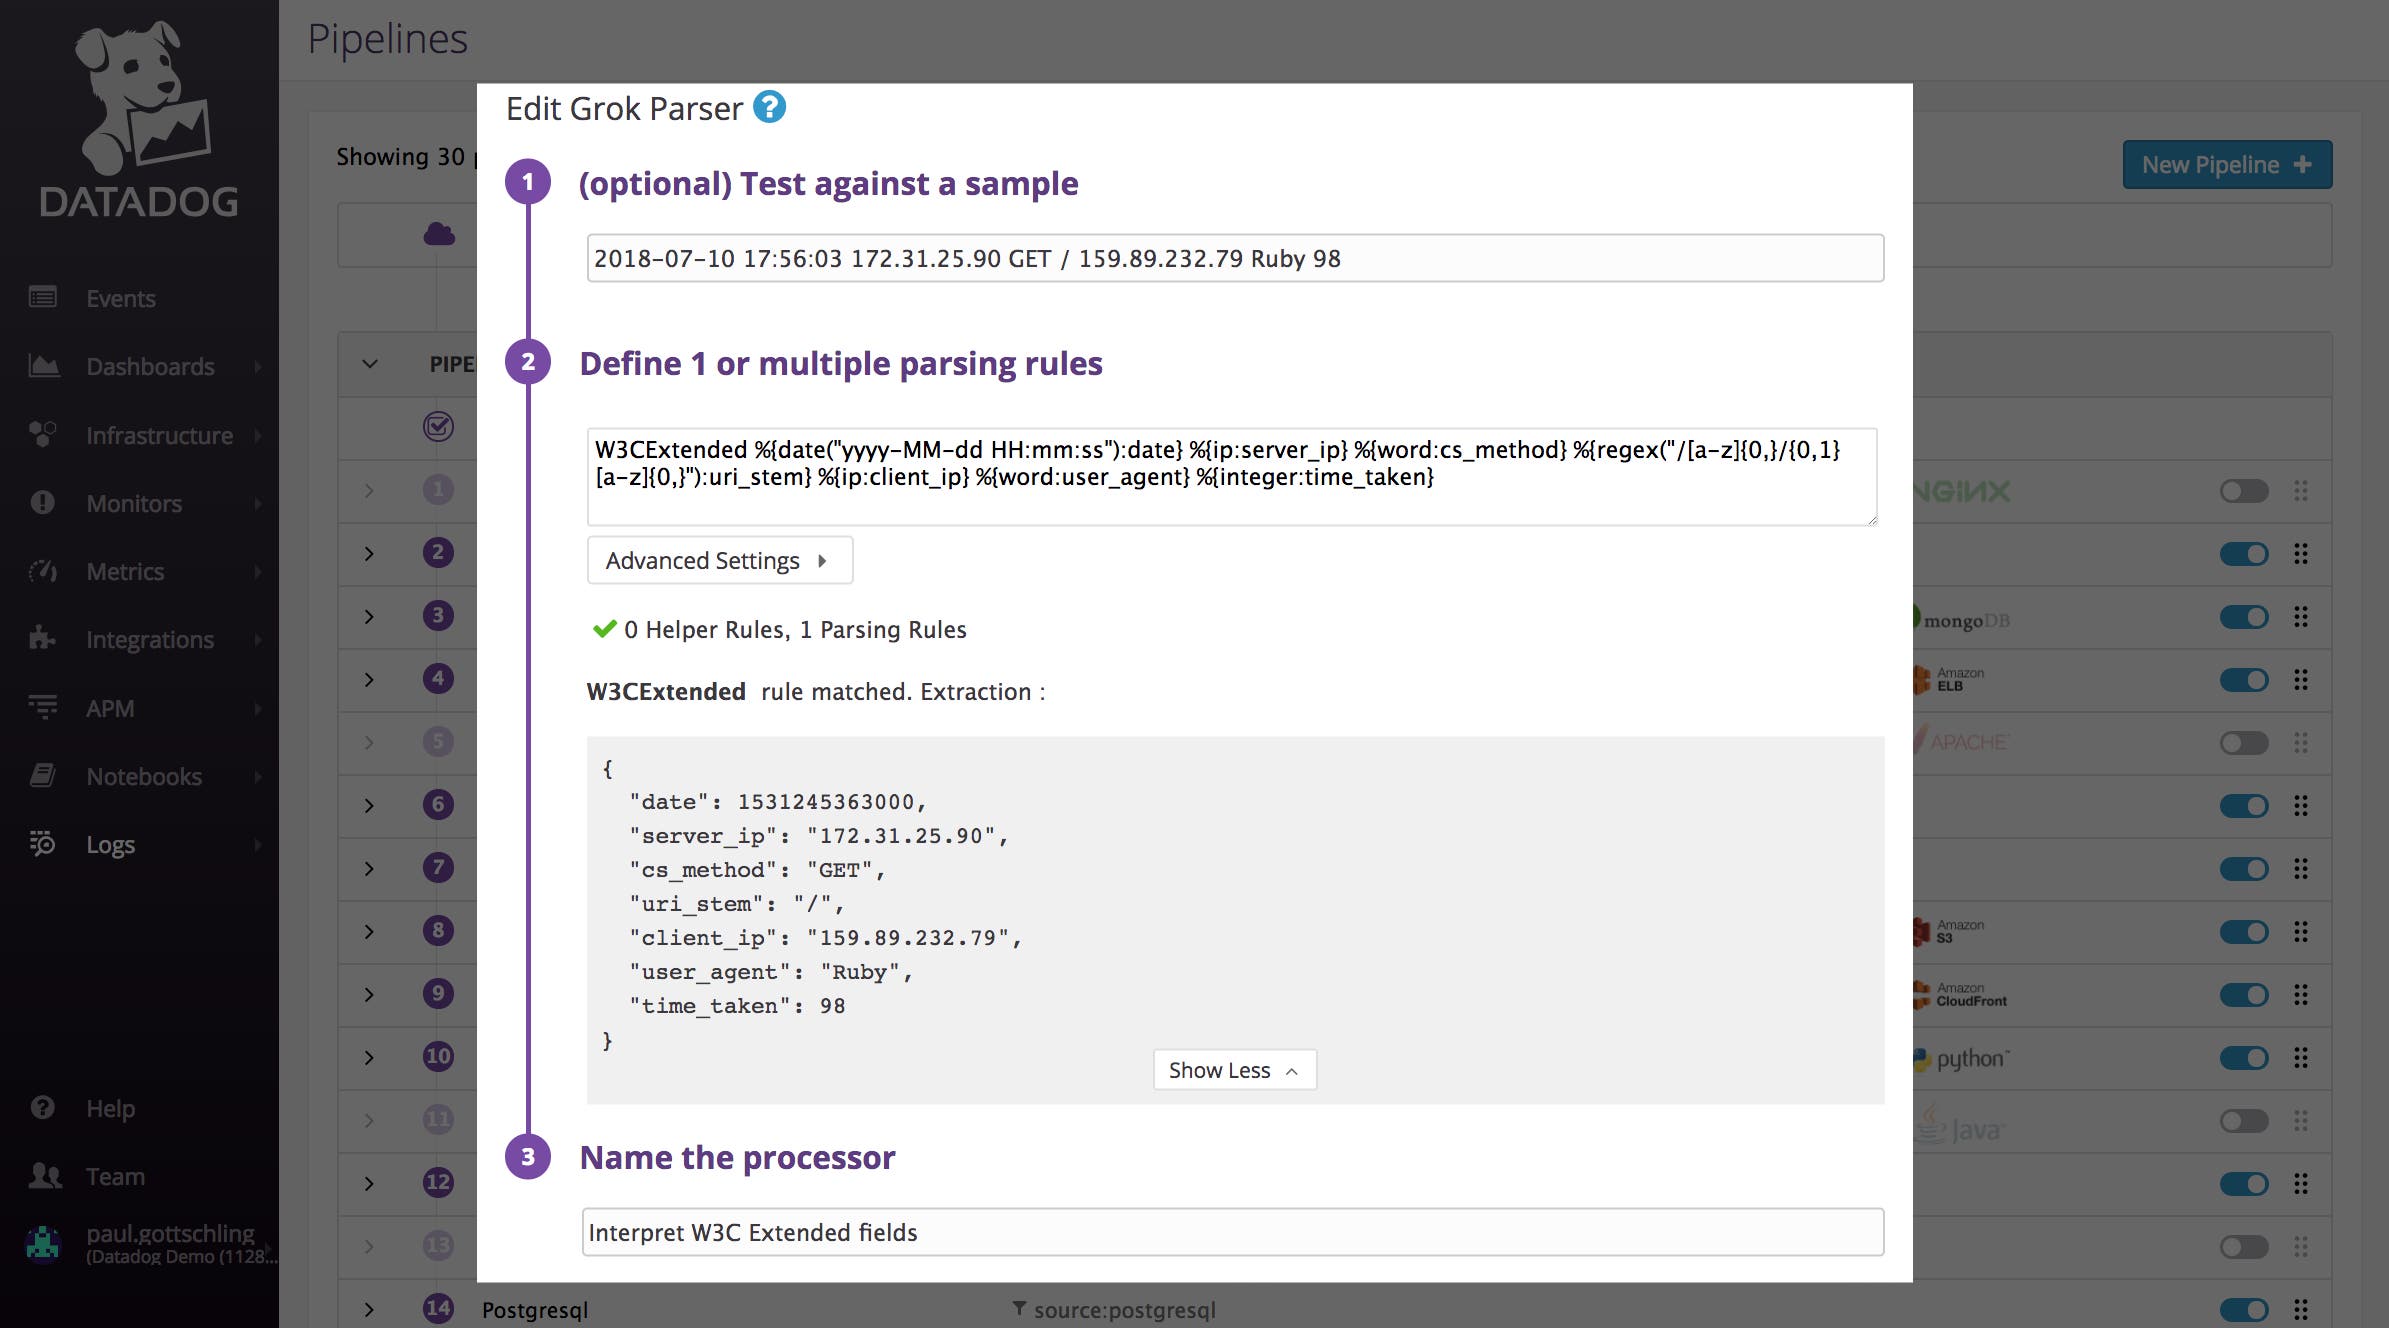This screenshot has height=1328, width=2389.
Task: Disable the NGINX pipeline toggle
Action: point(2246,491)
